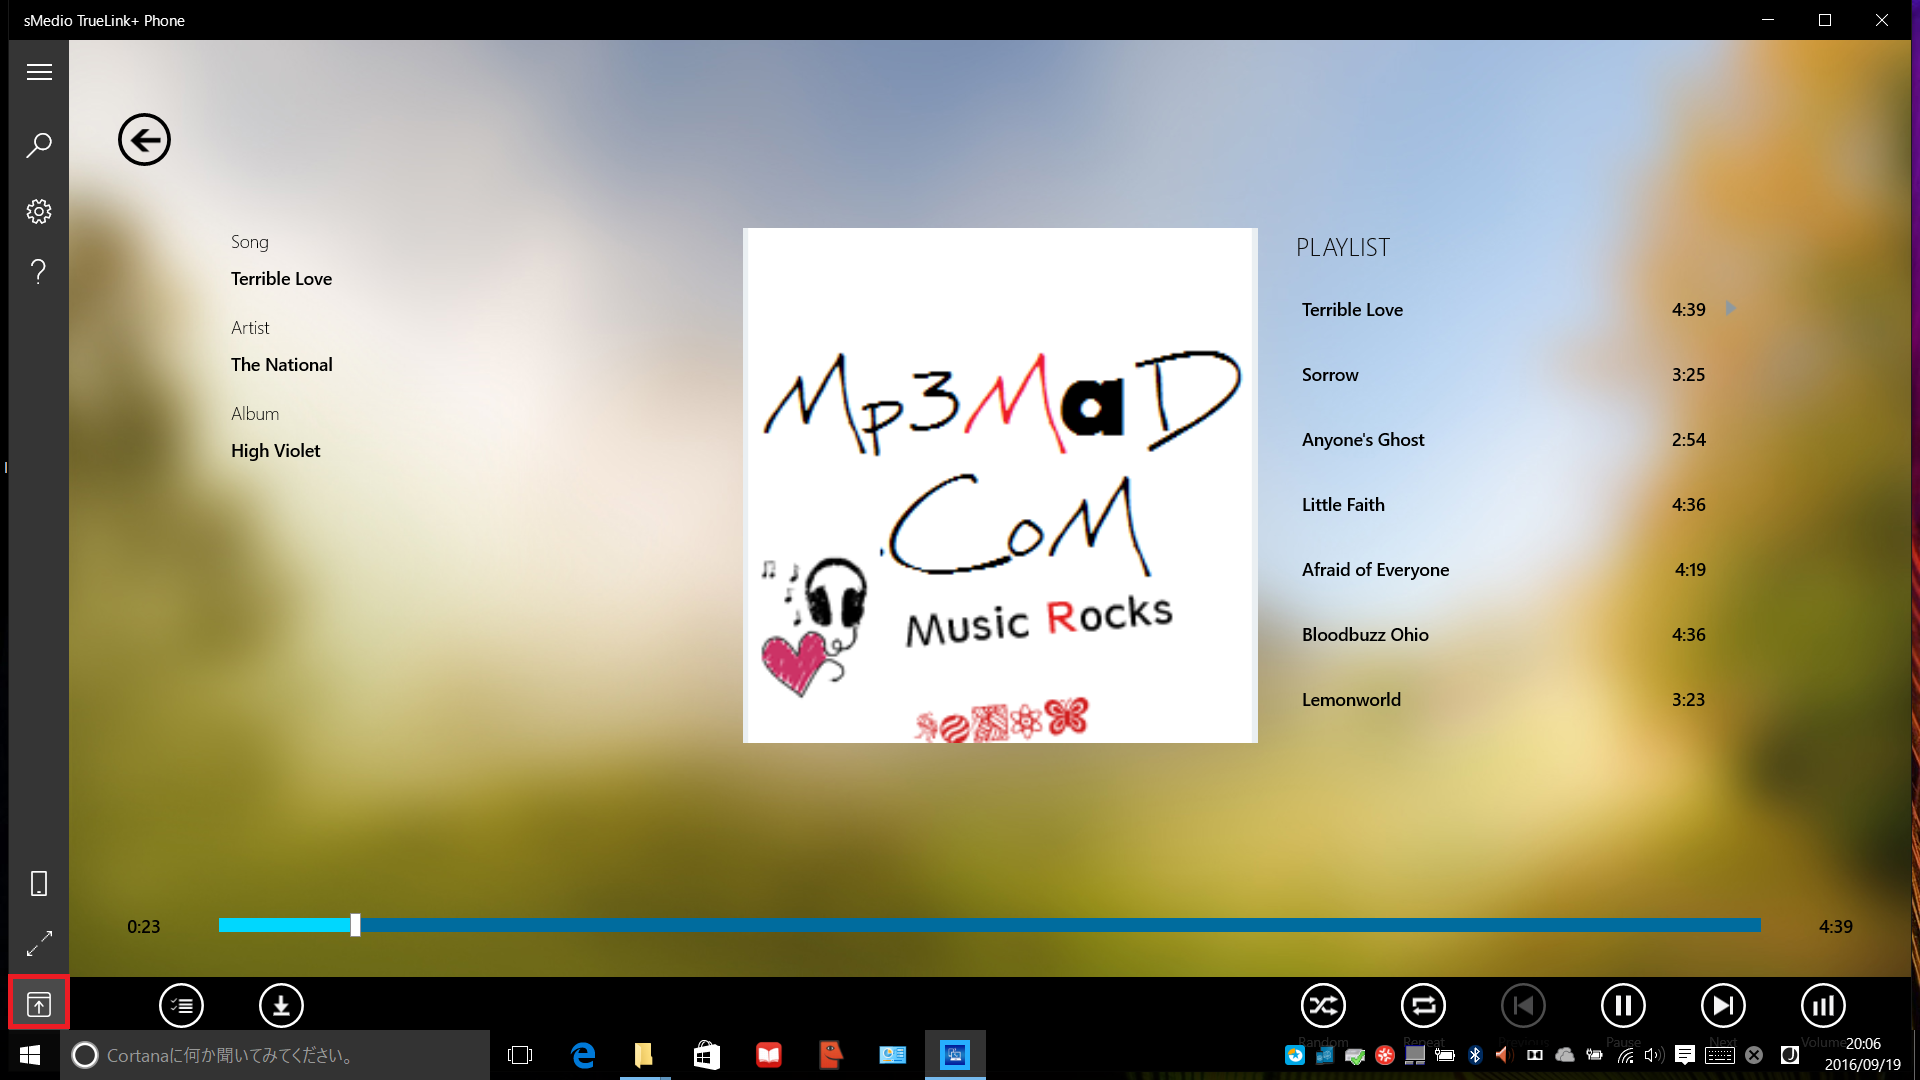Play Afraid of Everyone from the playlist
Screen dimensions: 1920x1080
pos(1503,570)
